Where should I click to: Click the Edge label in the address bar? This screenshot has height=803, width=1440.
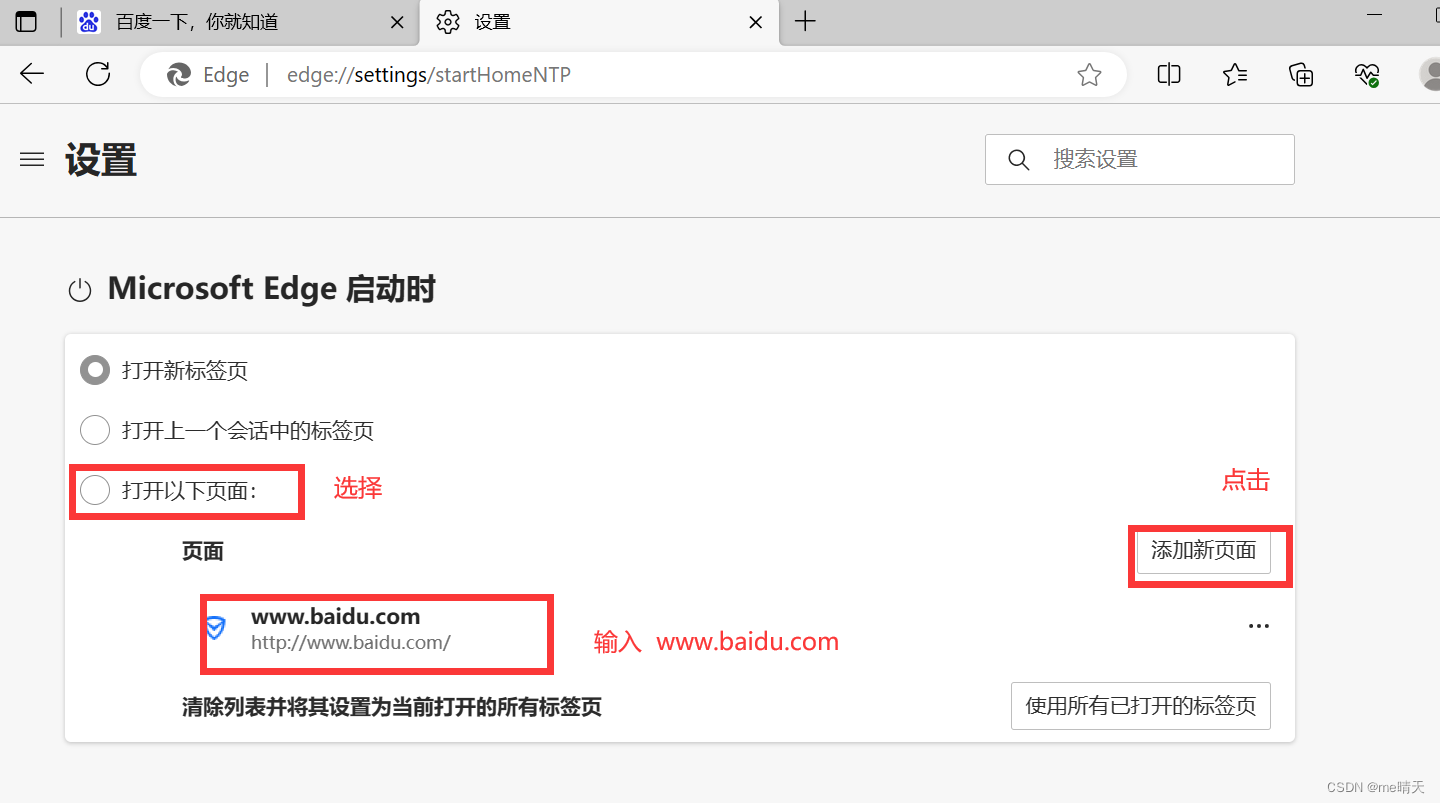click(225, 74)
